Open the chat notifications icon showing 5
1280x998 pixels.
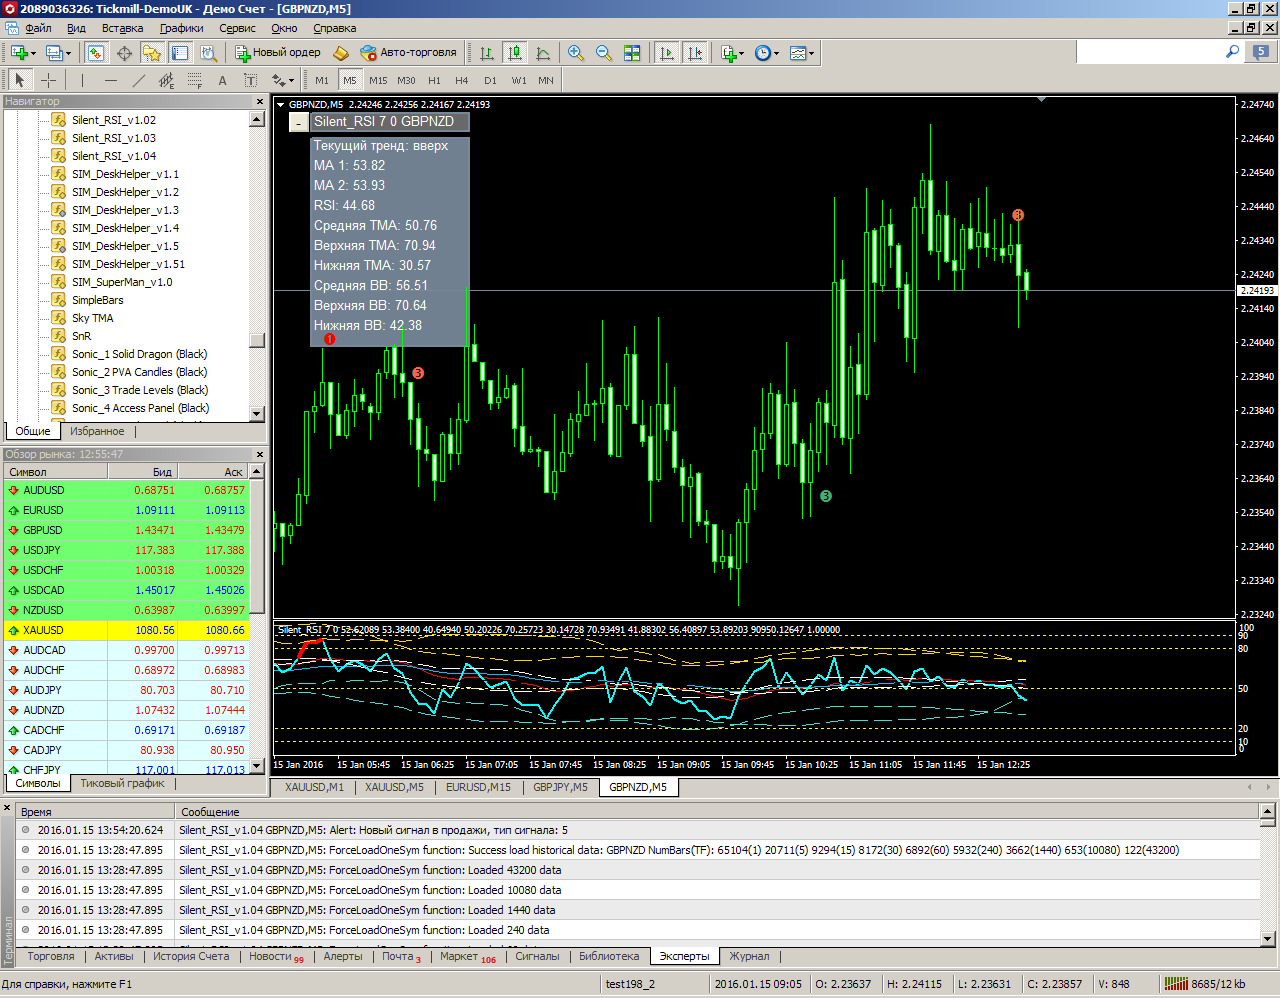click(1260, 52)
